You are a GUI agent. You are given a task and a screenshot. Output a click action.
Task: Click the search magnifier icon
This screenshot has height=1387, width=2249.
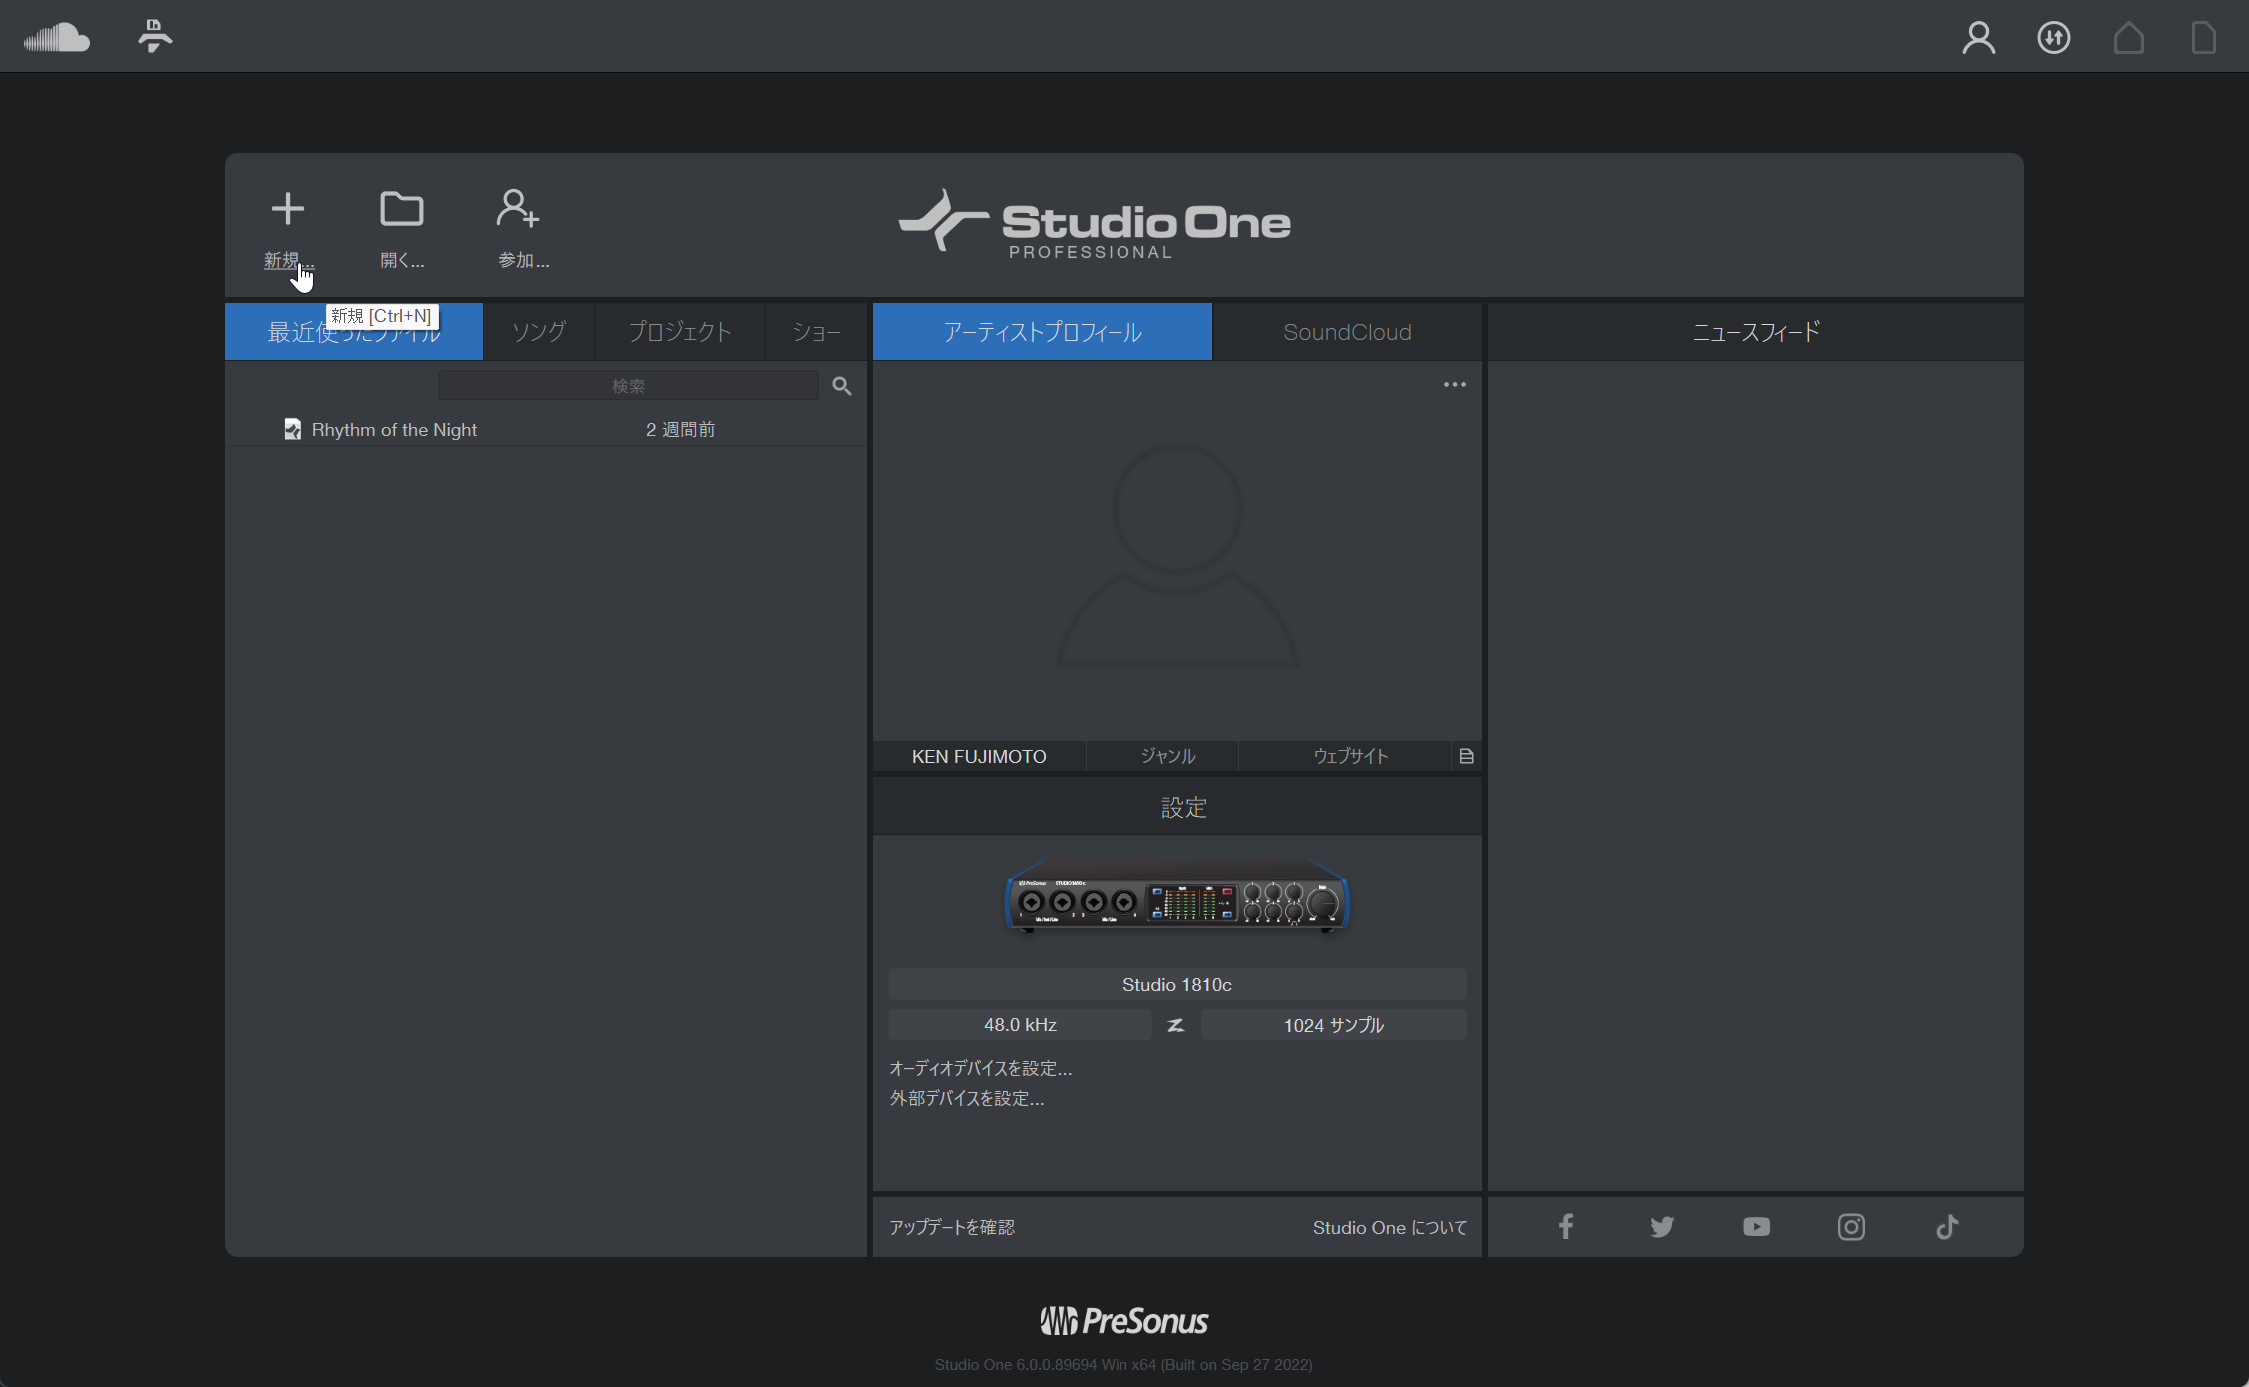[842, 386]
